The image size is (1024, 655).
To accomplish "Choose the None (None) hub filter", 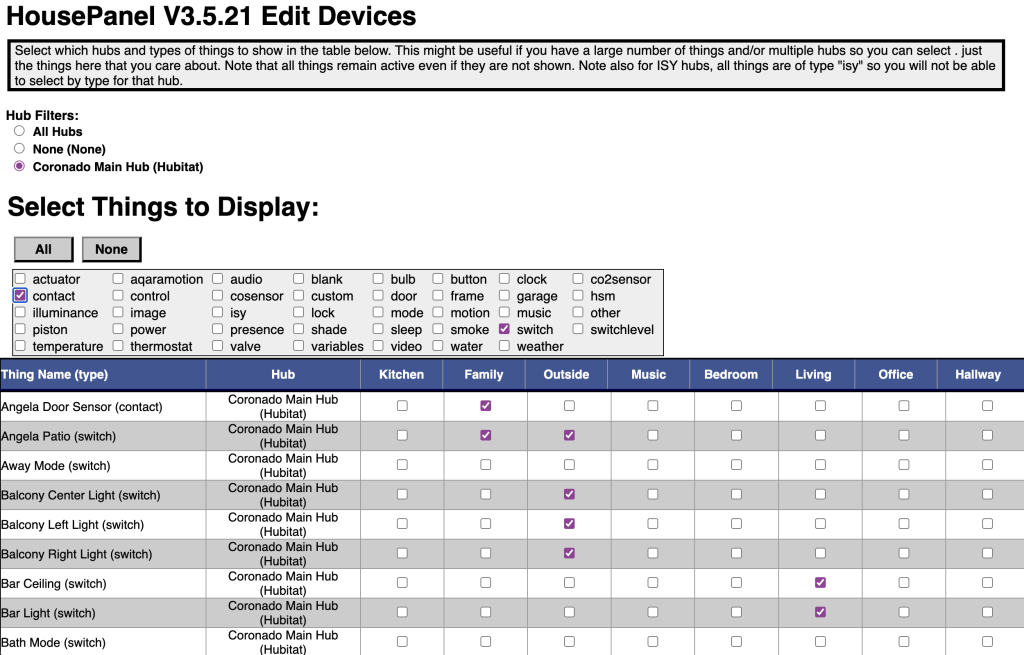I will [19, 148].
